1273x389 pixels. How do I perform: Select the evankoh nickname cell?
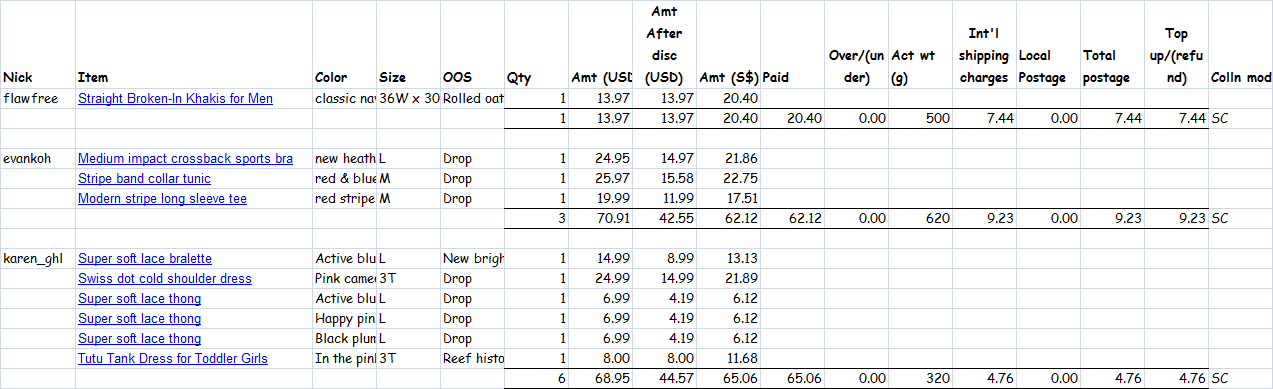click(x=37, y=158)
